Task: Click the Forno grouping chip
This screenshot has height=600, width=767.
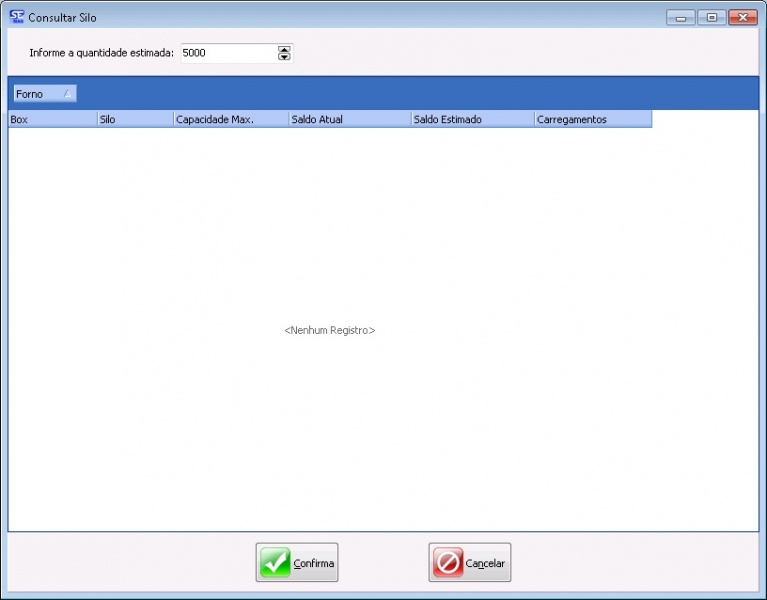Action: coord(36,94)
